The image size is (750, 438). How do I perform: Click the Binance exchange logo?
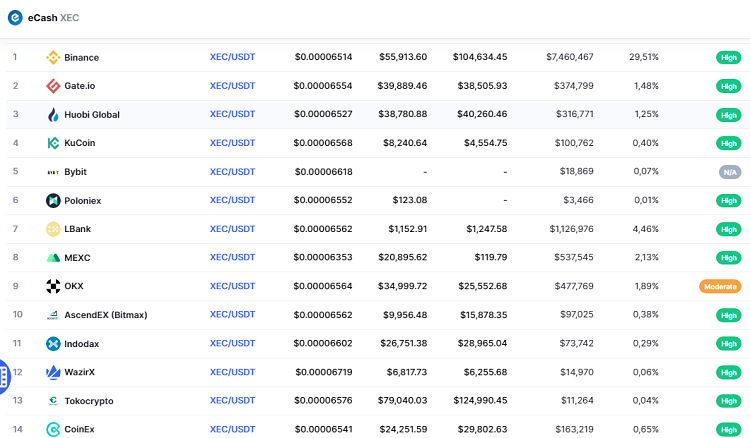pyautogui.click(x=53, y=57)
